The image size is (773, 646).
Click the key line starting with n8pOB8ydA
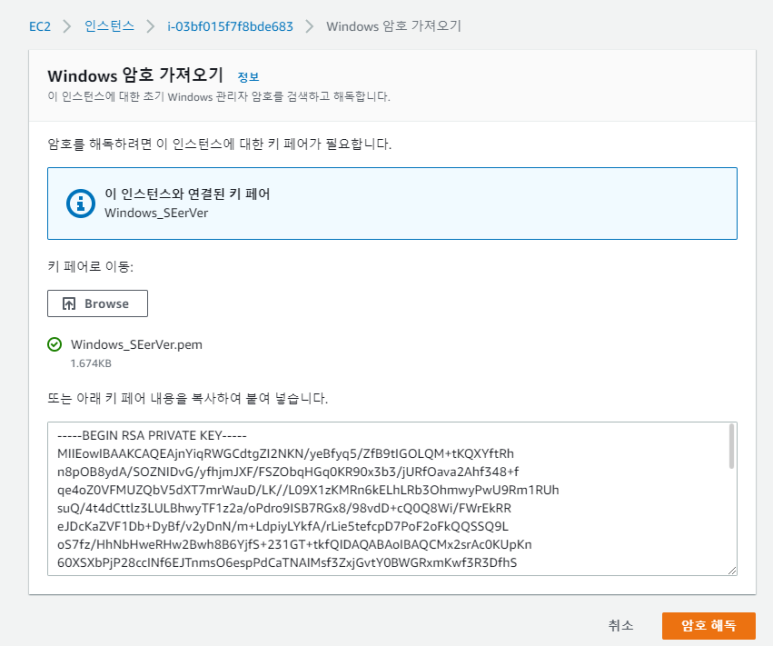point(288,472)
